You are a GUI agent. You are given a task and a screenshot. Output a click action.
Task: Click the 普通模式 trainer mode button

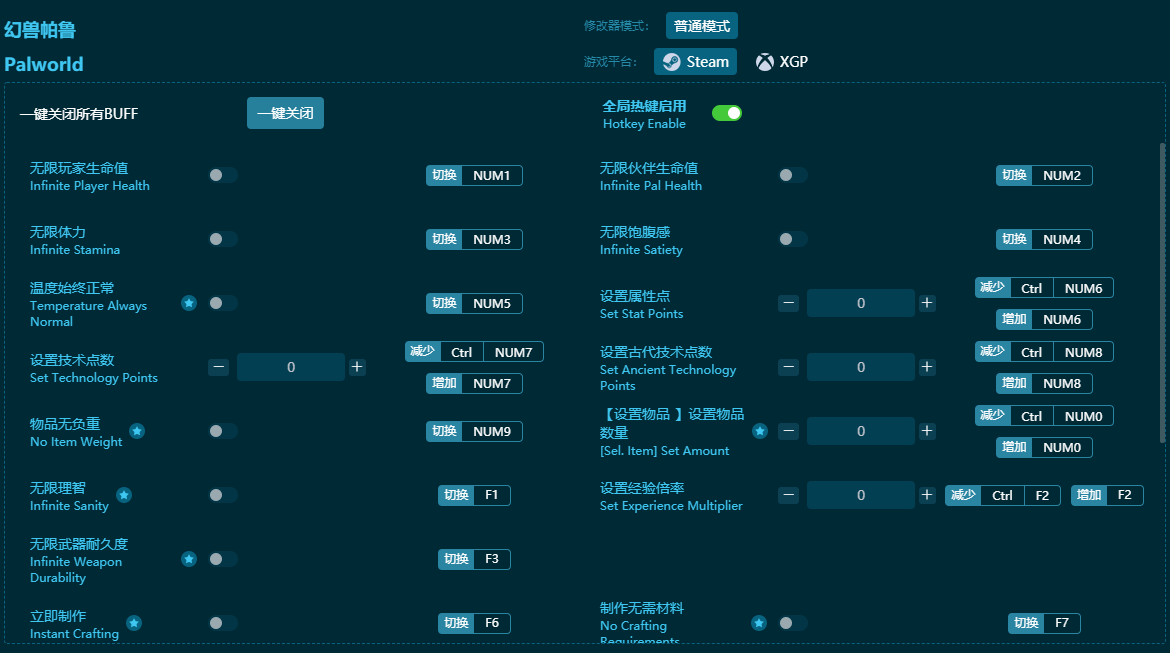point(701,25)
